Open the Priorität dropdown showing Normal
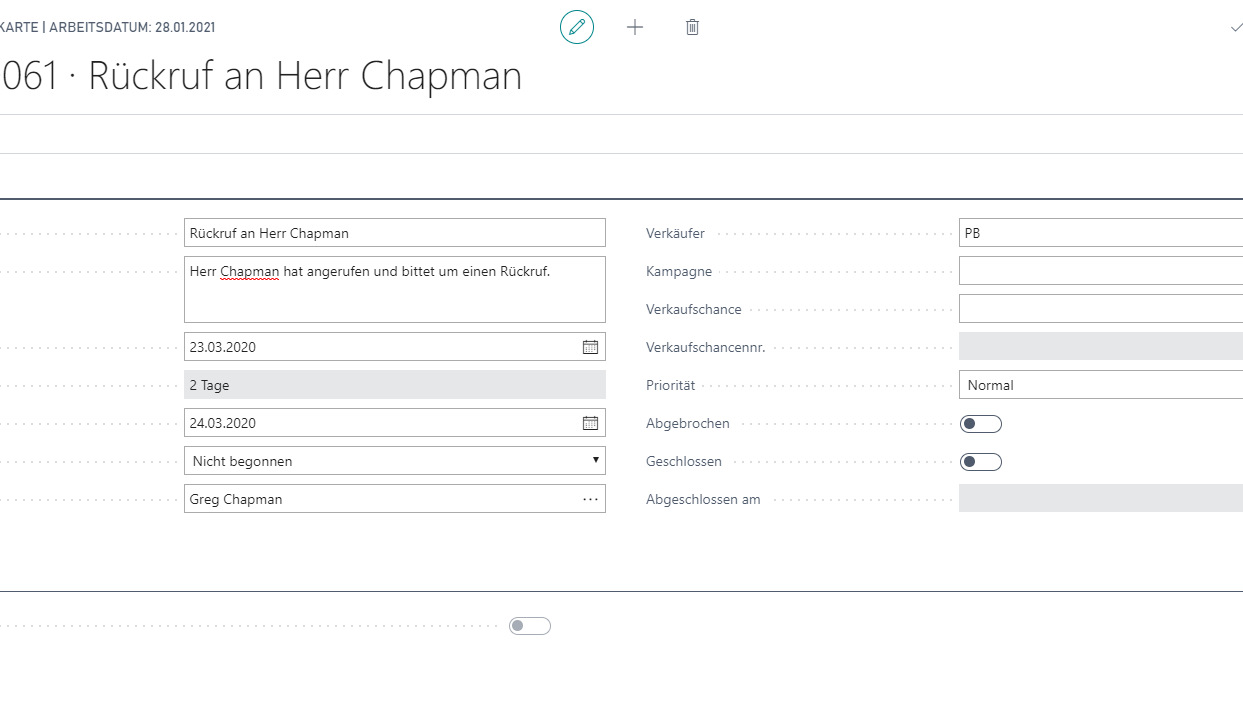Image resolution: width=1243 pixels, height=701 pixels. click(x=1100, y=384)
